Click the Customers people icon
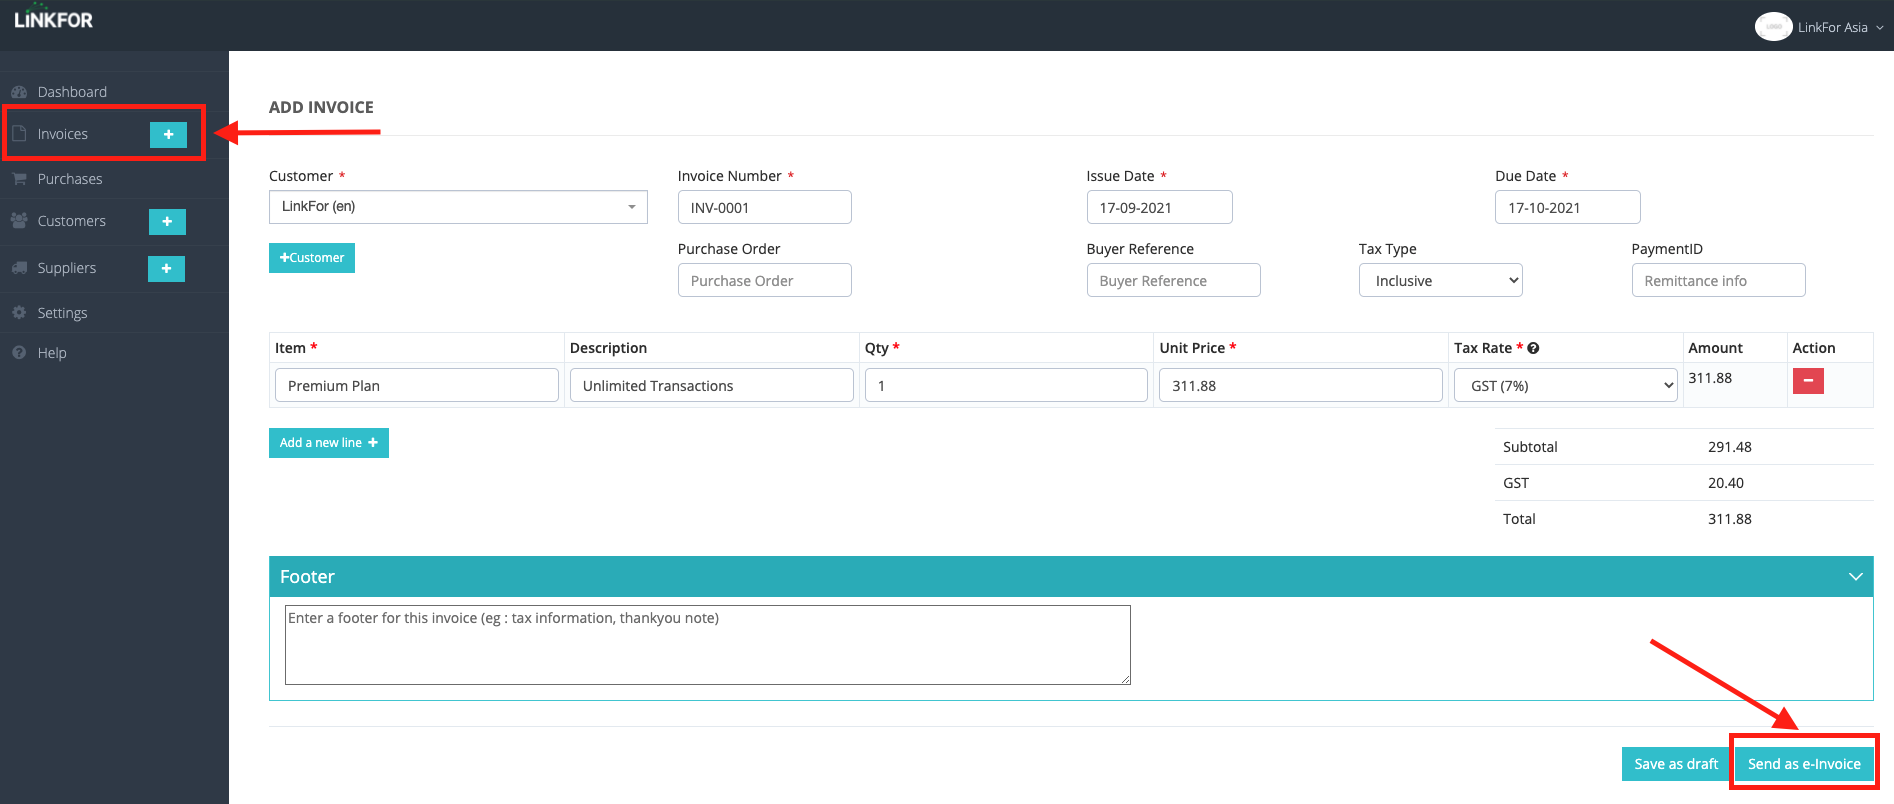The width and height of the screenshot is (1894, 804). (19, 220)
